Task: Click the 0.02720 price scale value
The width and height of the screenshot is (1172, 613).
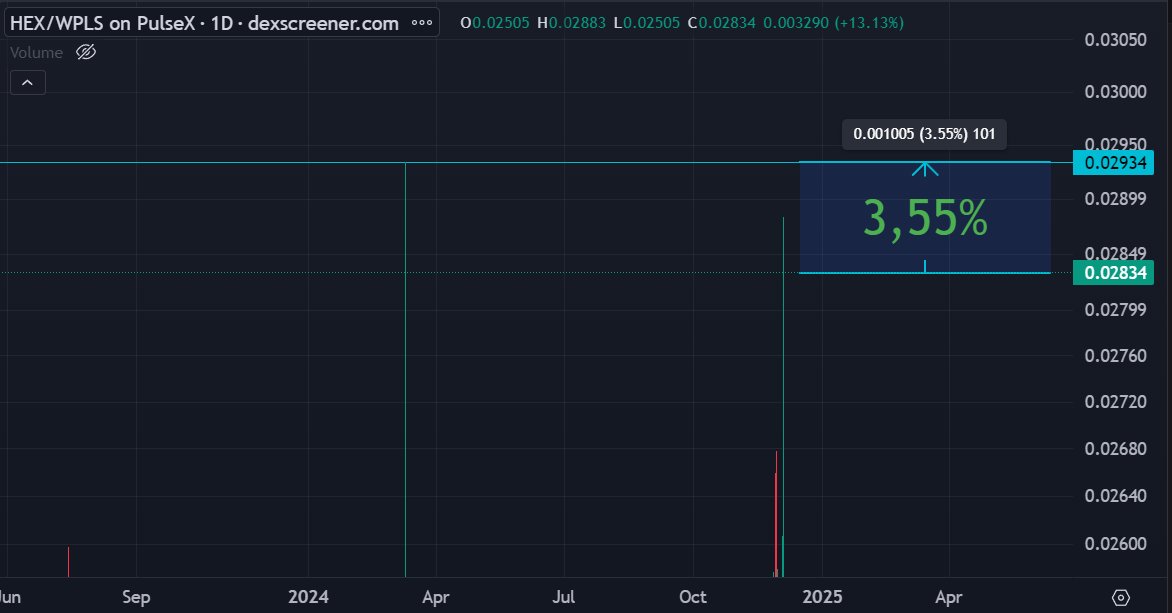Action: click(1115, 401)
